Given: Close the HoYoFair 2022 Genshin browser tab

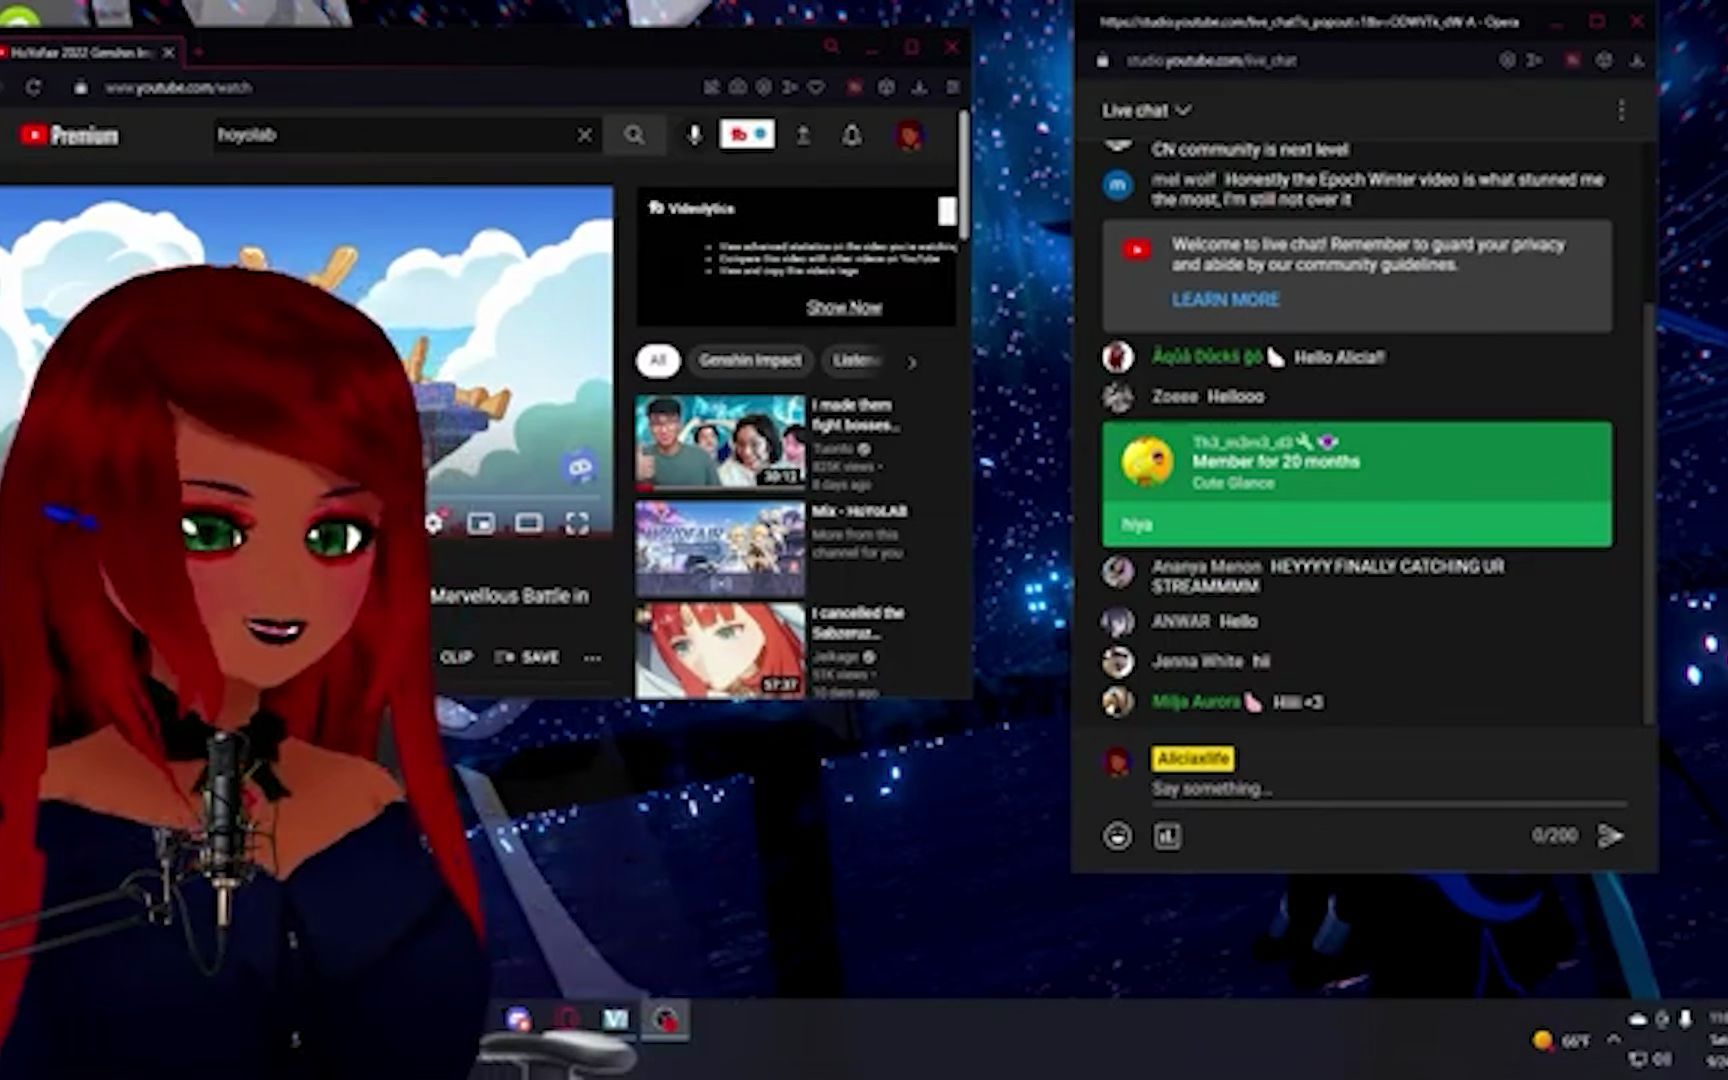Looking at the screenshot, I should pyautogui.click(x=168, y=52).
